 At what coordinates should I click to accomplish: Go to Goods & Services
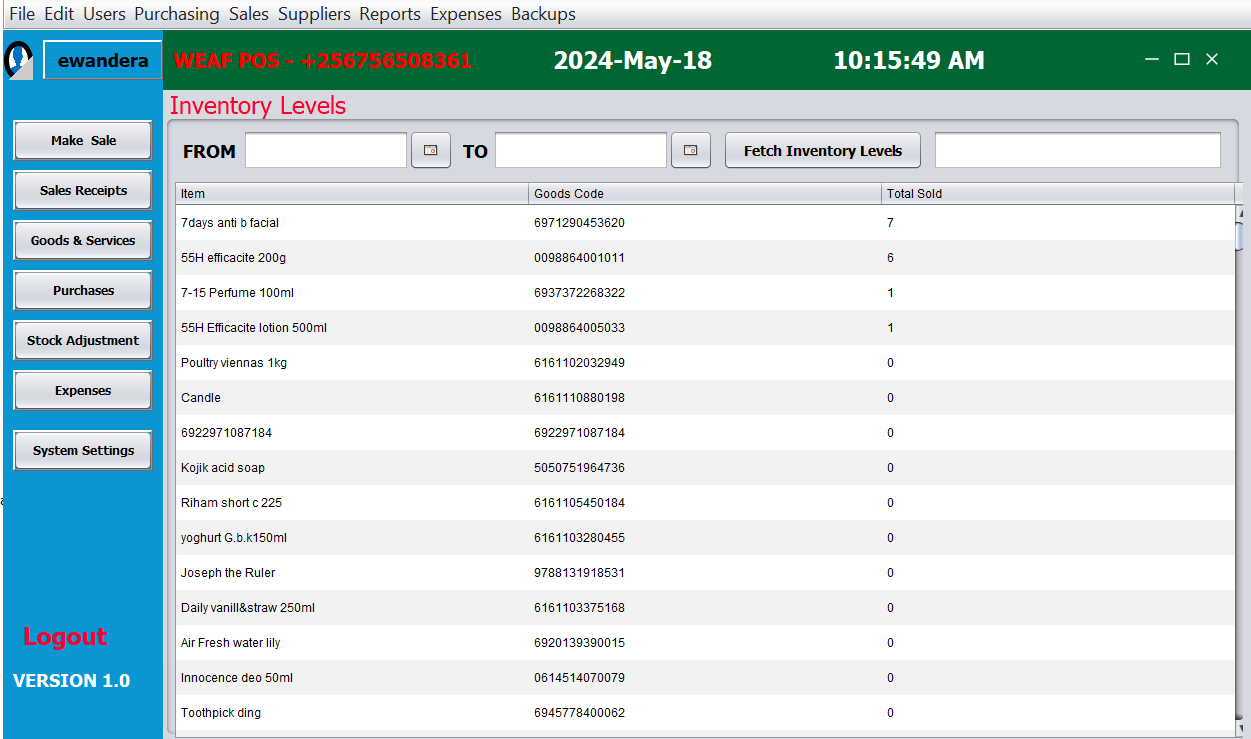(83, 241)
